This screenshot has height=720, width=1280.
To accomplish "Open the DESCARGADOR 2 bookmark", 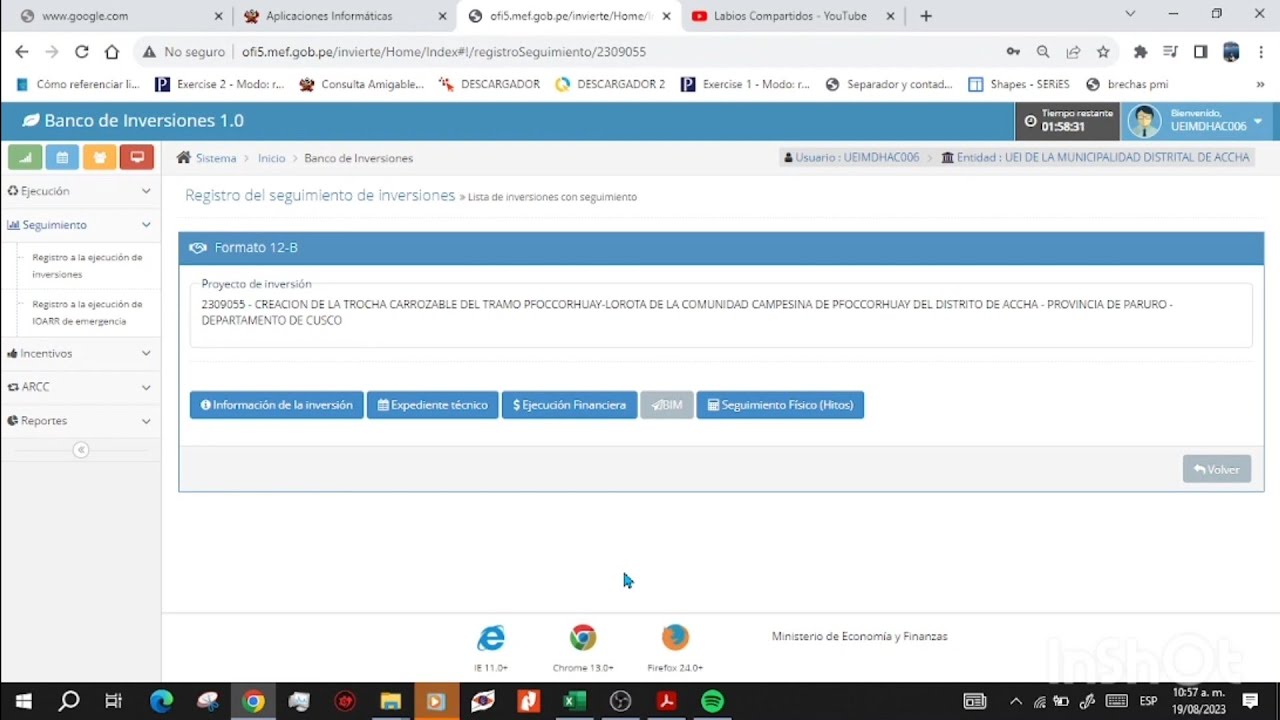I will click(x=610, y=85).
